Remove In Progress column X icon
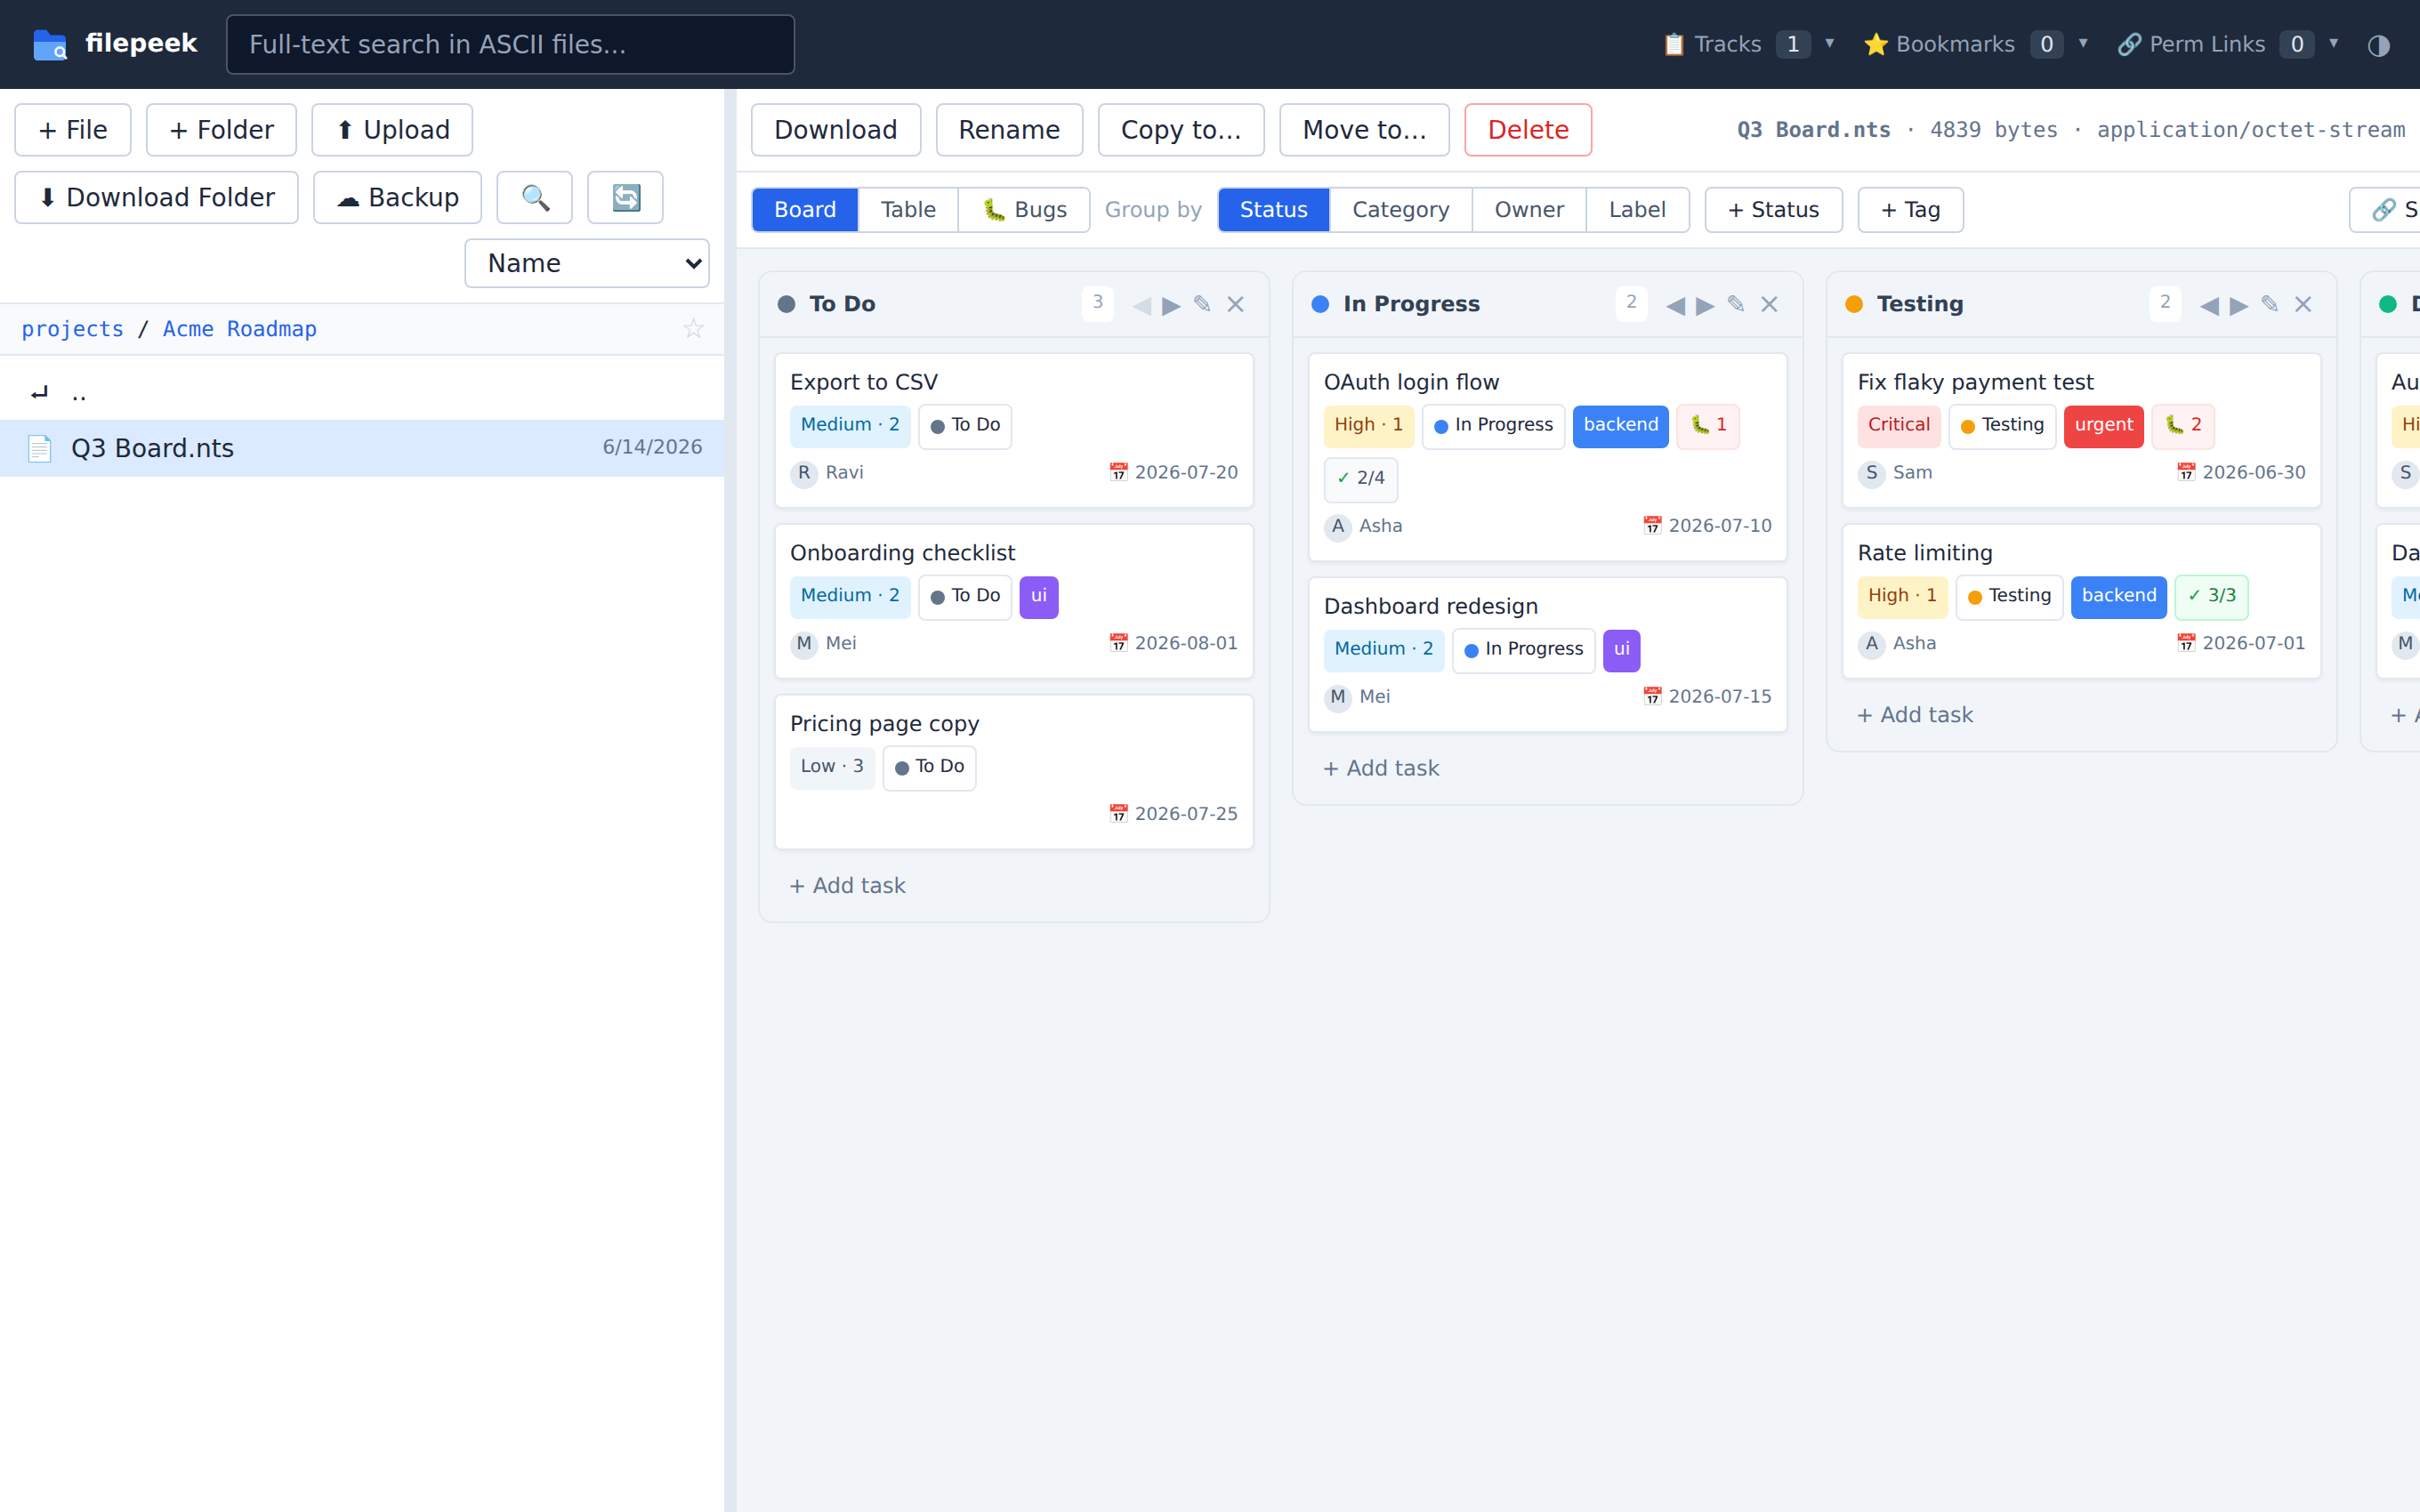Screen dimensions: 2420x1512 click(1770, 305)
